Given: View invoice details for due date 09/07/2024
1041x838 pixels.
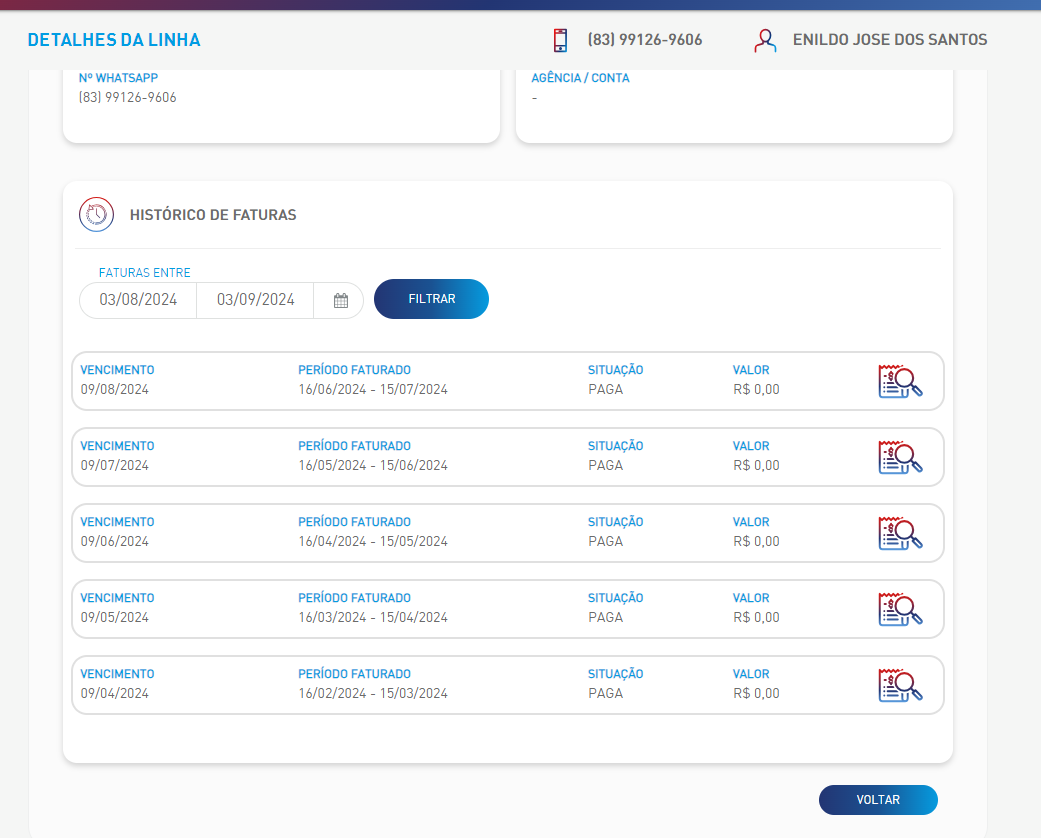Looking at the screenshot, I should (900, 458).
